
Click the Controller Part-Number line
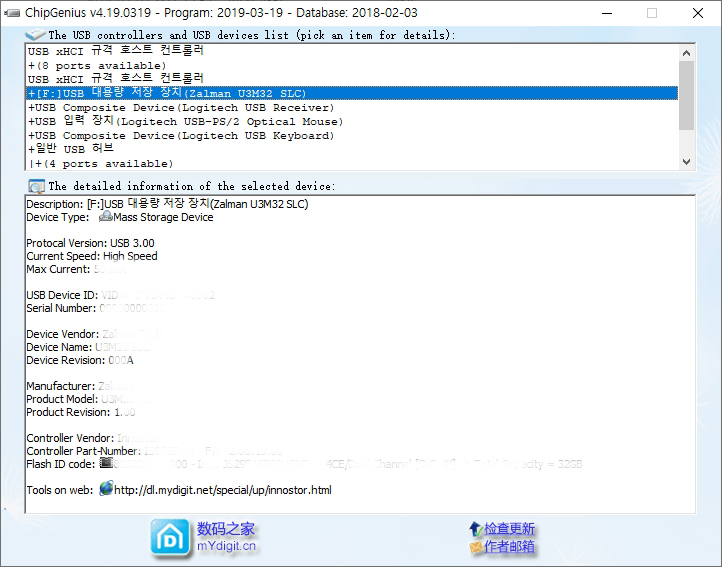(154, 451)
